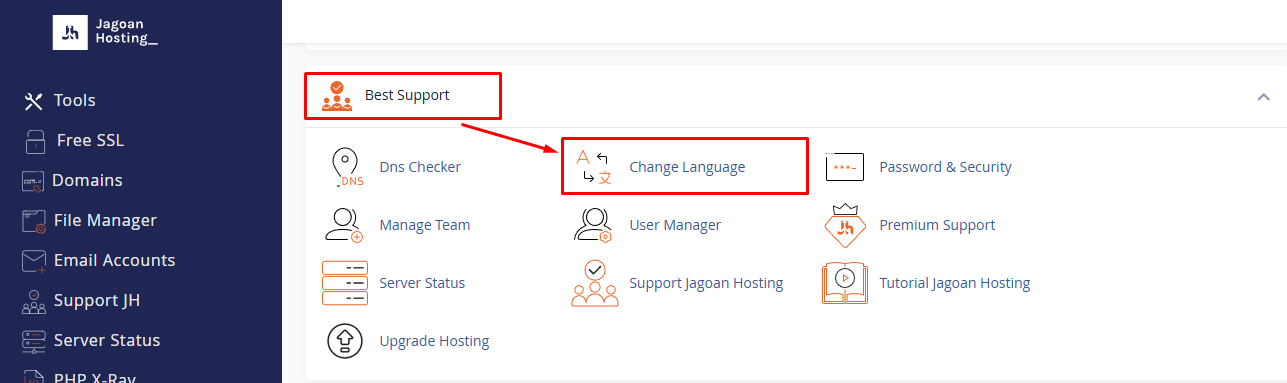
Task: Click the Support JH people icon
Action: click(x=34, y=301)
